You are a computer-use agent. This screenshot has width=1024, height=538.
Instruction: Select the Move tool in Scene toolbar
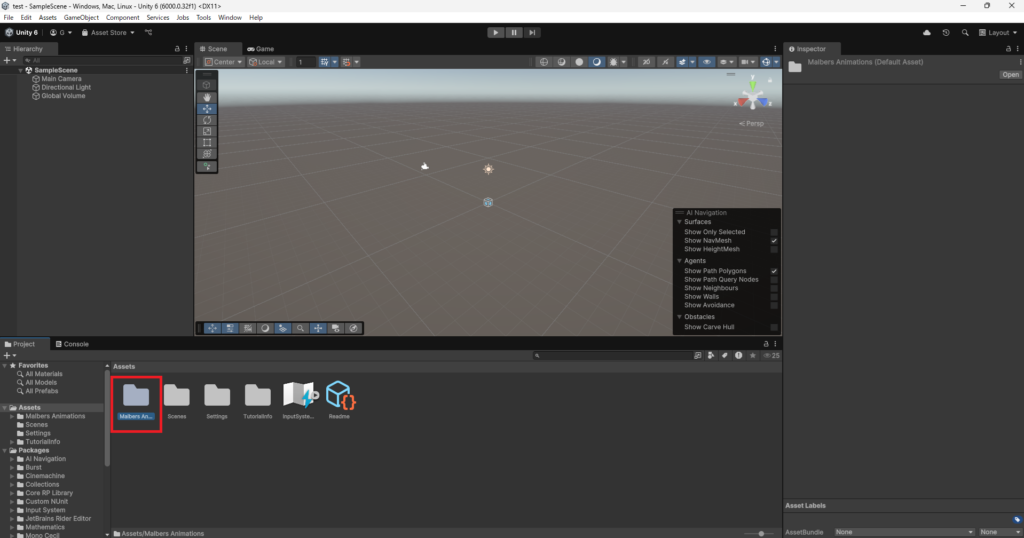click(207, 109)
